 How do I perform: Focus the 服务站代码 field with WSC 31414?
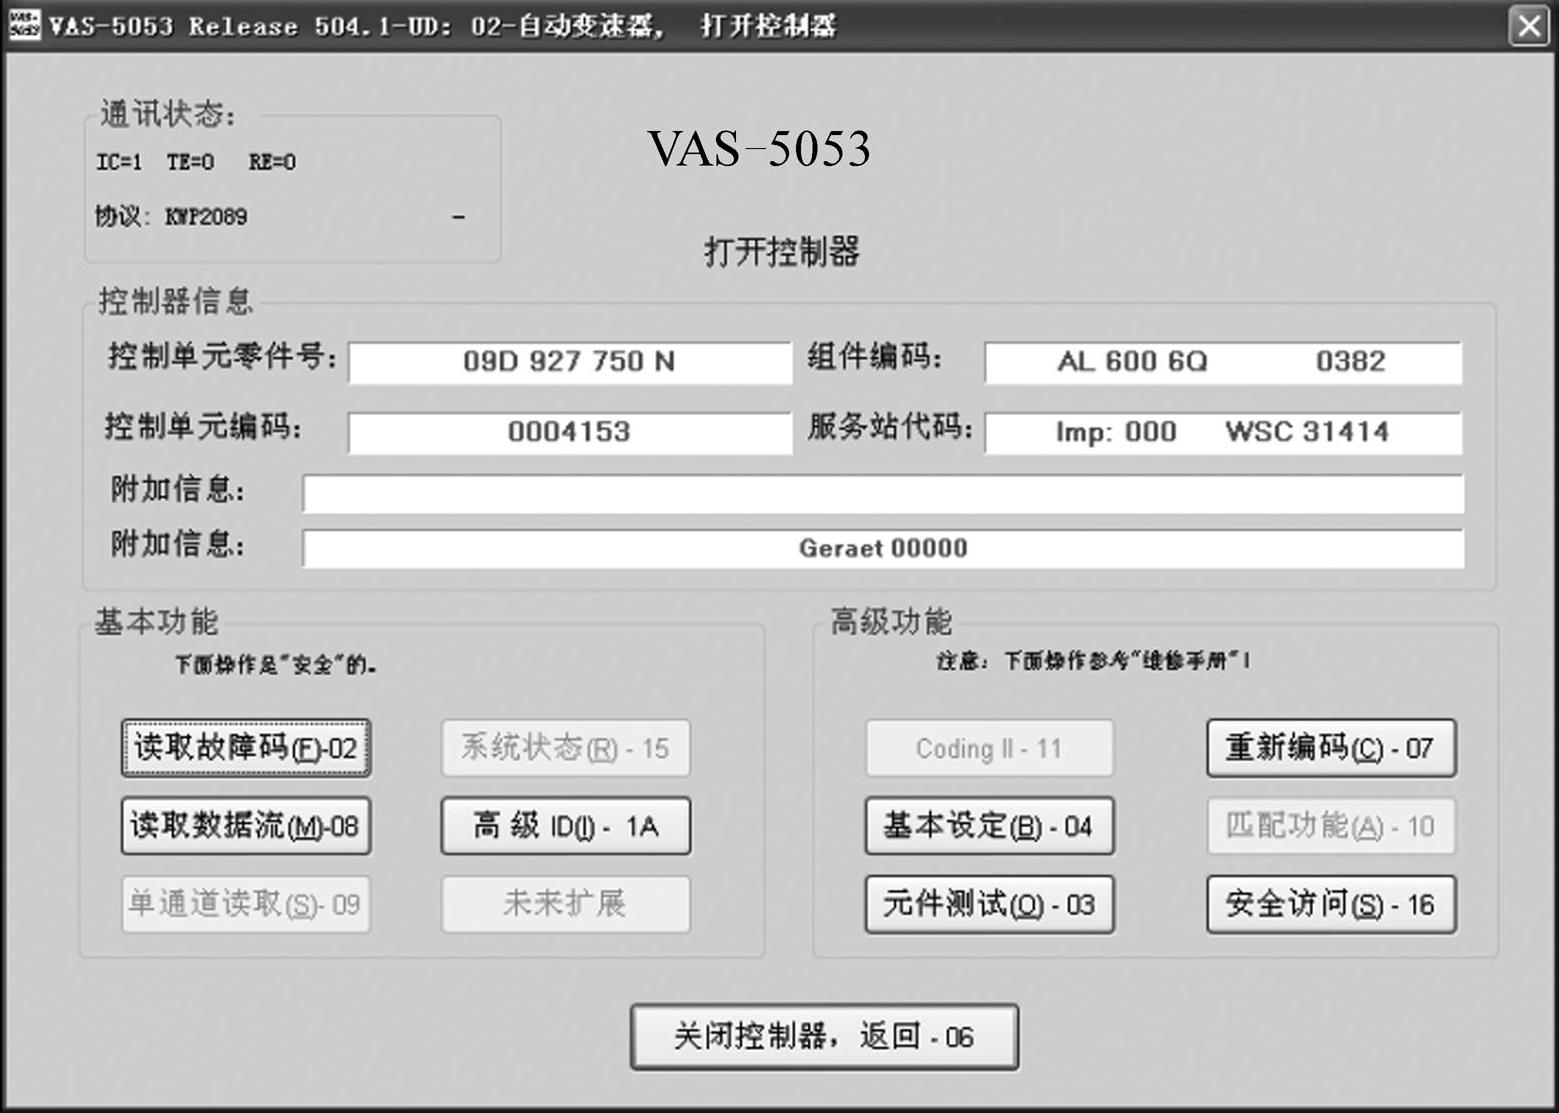point(1222,432)
